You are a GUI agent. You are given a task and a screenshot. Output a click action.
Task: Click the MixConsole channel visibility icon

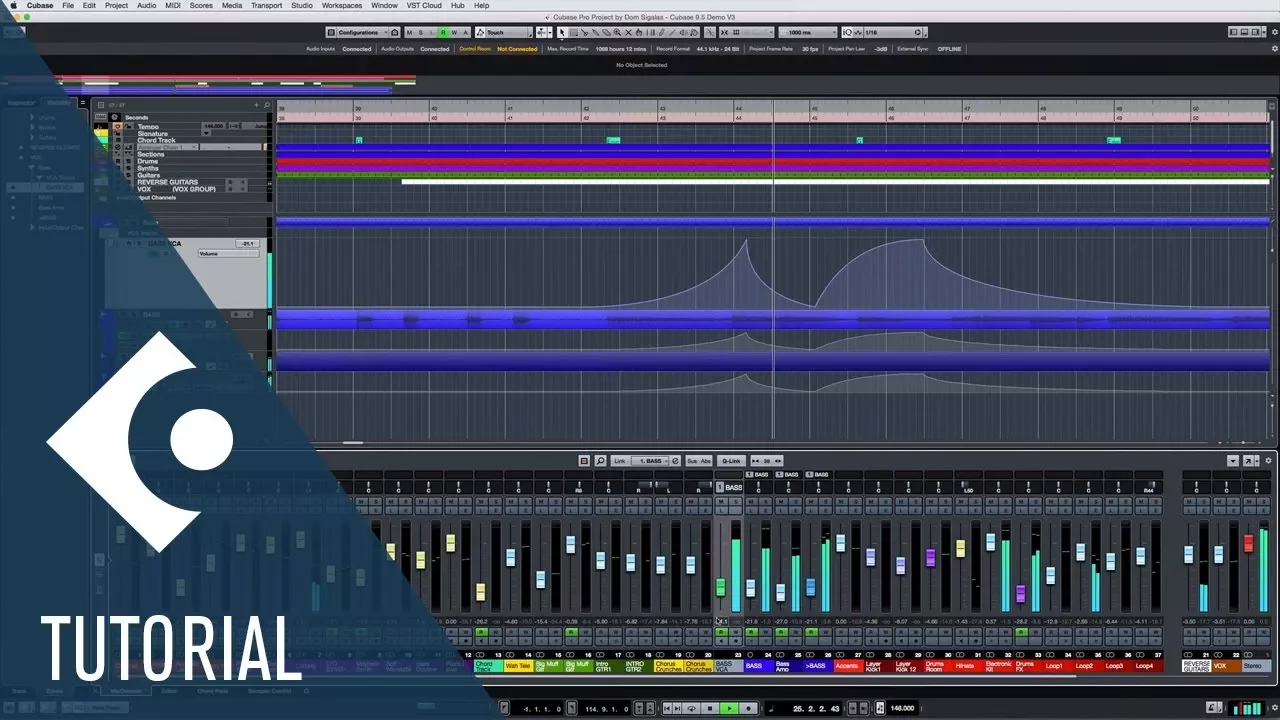tap(584, 461)
